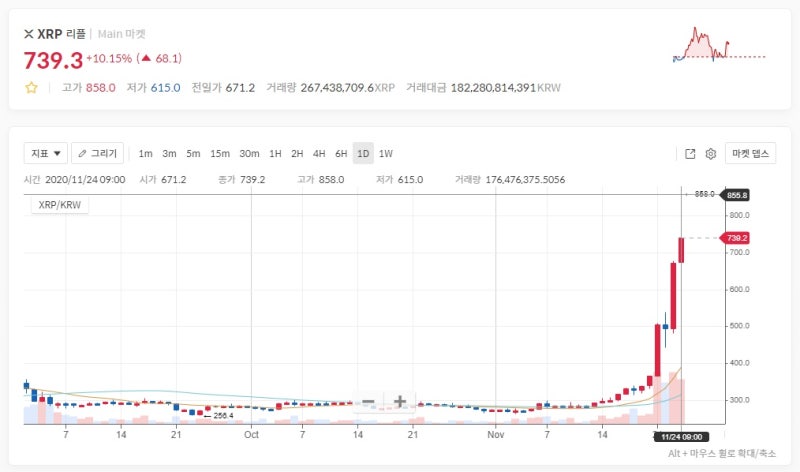Viewport: 800px width, 472px height.
Task: Click the 고가 858.0 high value in header
Action: coord(88,88)
